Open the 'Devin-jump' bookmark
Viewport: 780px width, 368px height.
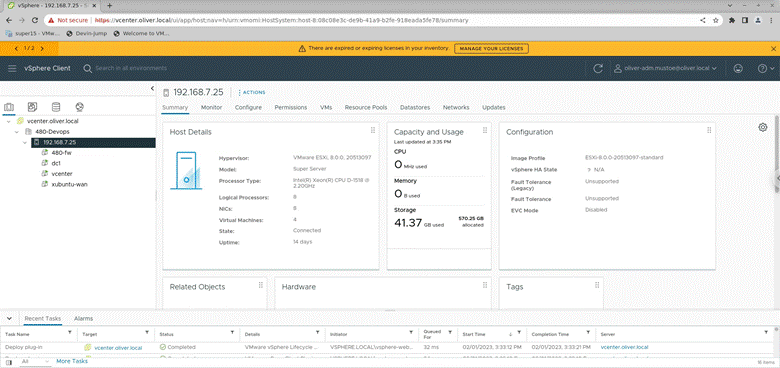(x=87, y=34)
